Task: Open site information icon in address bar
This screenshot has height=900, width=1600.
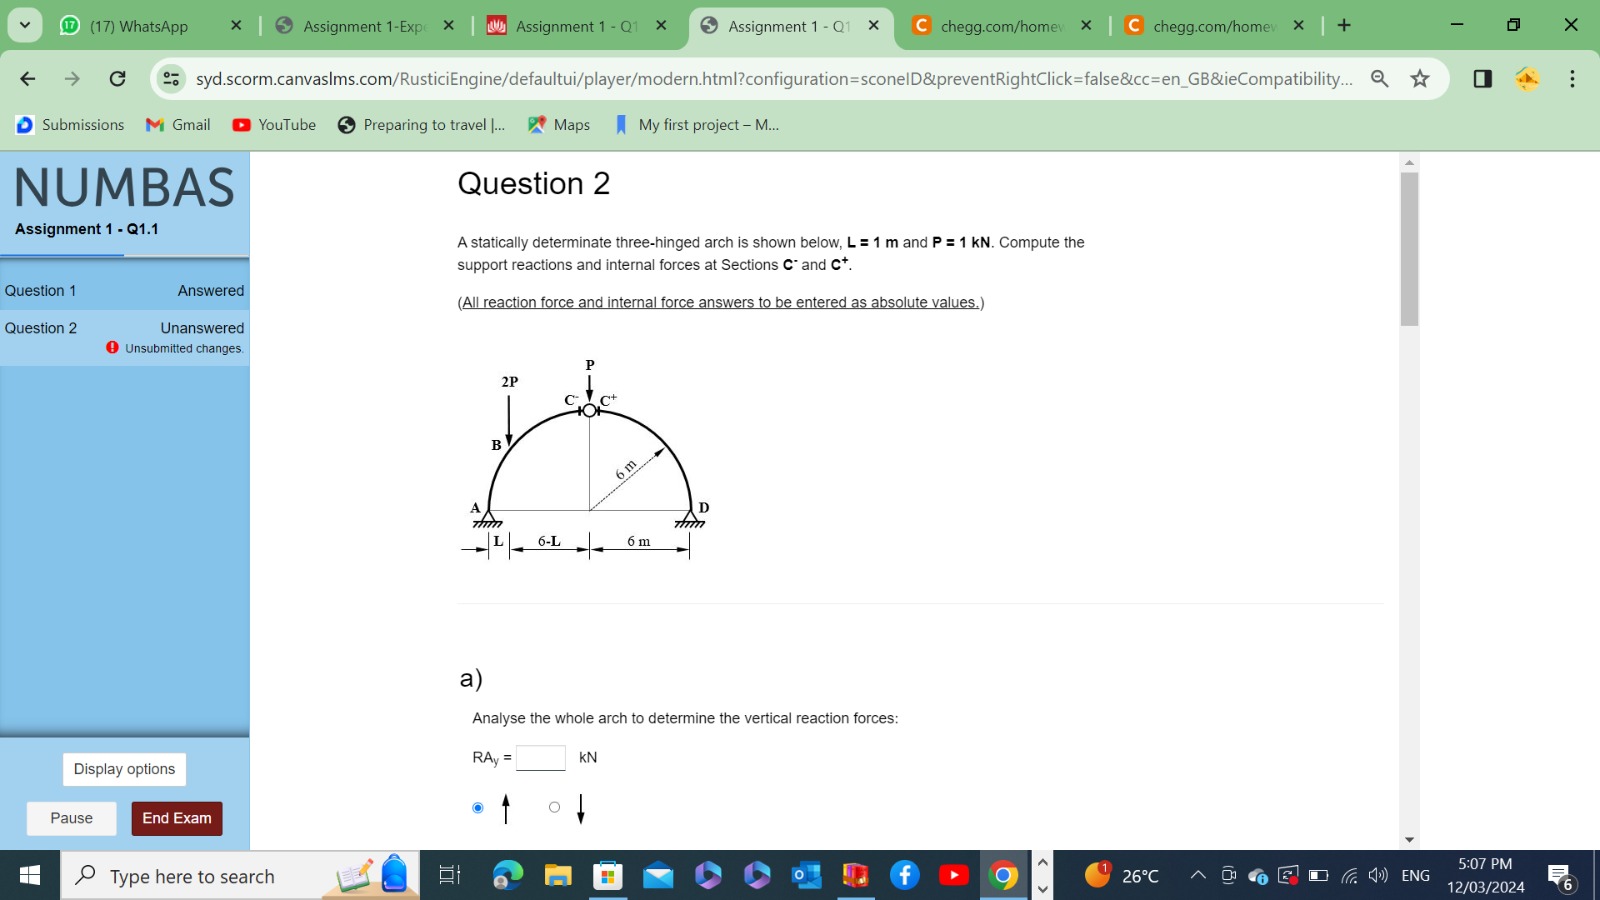Action: point(172,78)
